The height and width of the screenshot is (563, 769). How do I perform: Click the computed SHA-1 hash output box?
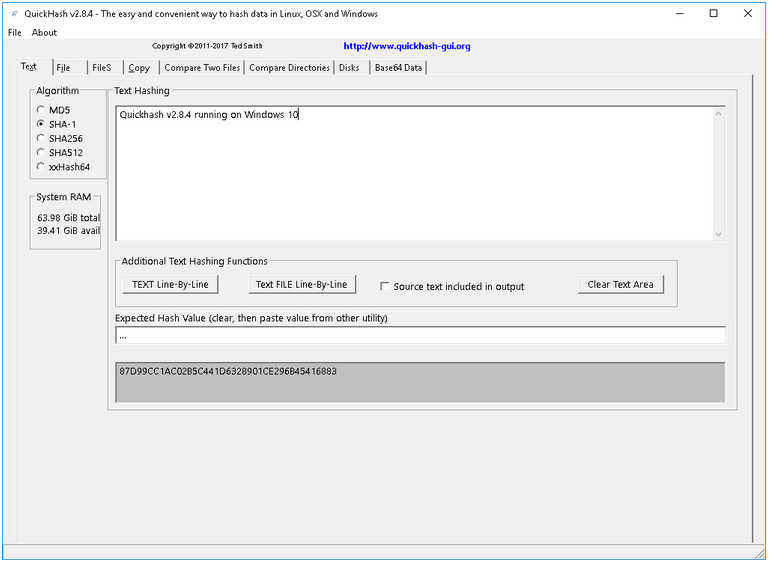tap(420, 383)
